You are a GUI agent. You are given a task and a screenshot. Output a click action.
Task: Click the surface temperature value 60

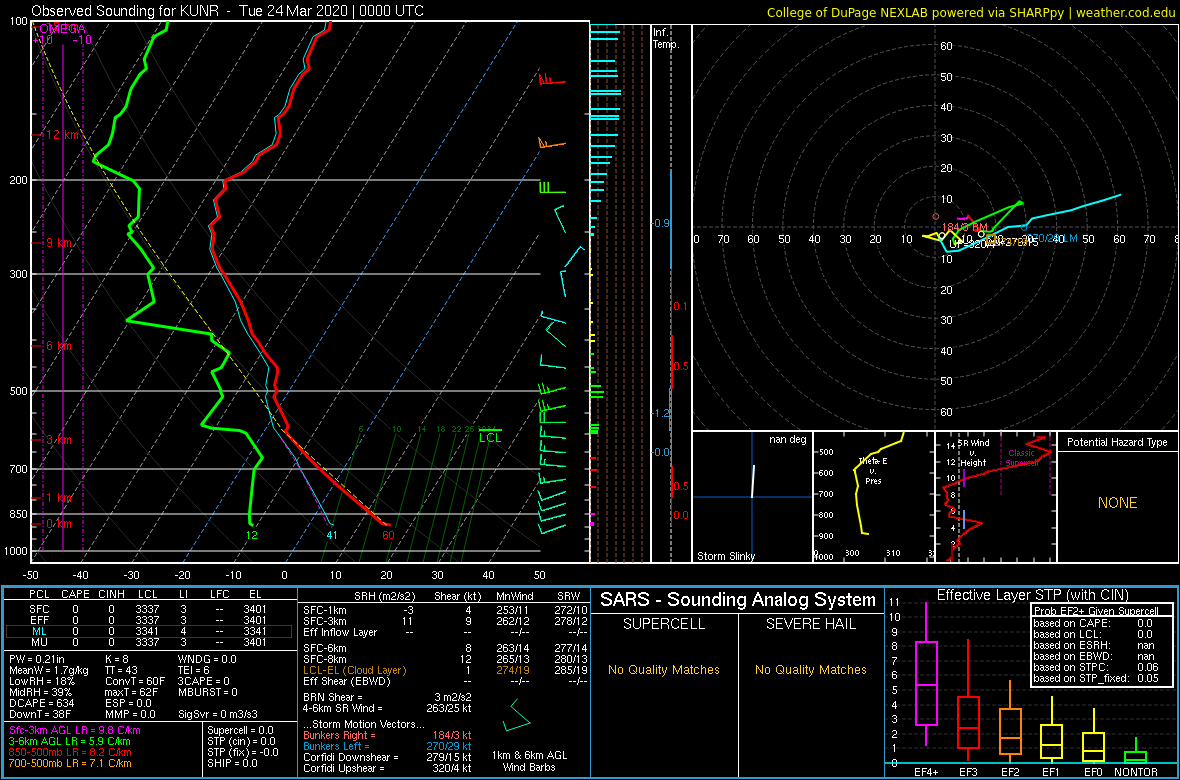[388, 535]
